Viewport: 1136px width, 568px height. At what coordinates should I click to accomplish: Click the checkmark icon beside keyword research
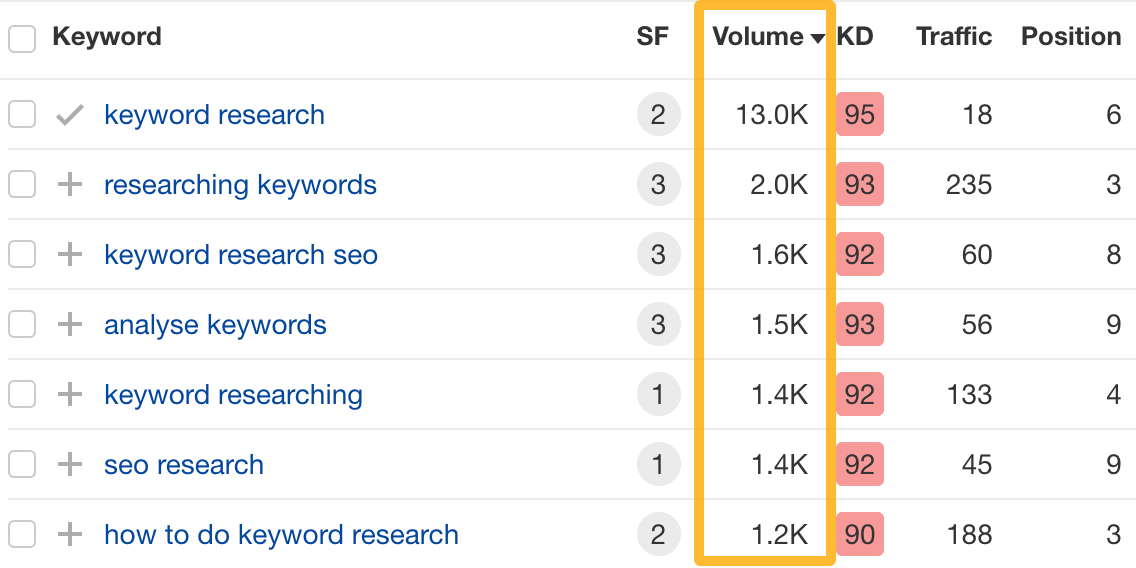[69, 115]
